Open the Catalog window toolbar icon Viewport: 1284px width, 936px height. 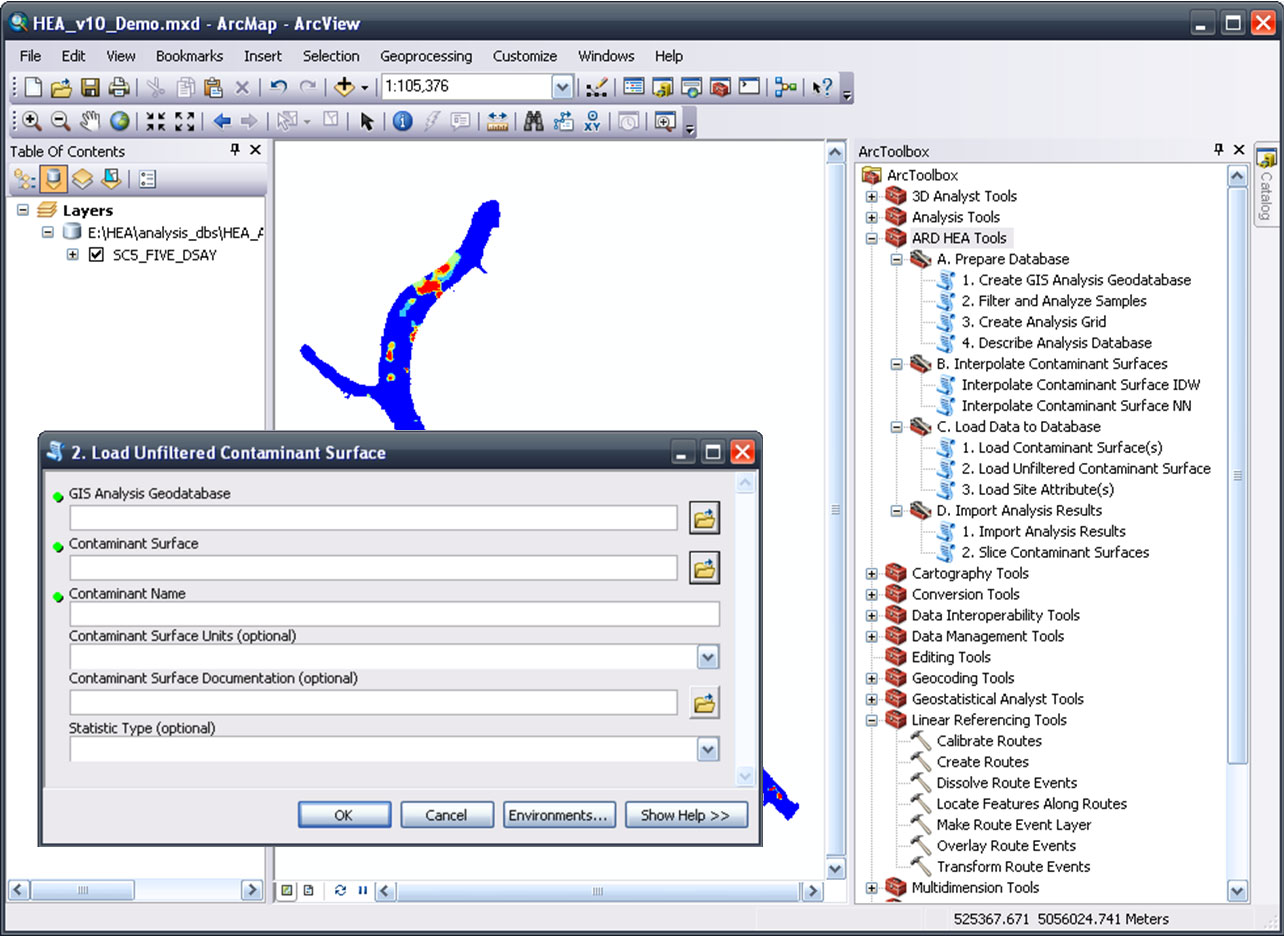click(662, 87)
